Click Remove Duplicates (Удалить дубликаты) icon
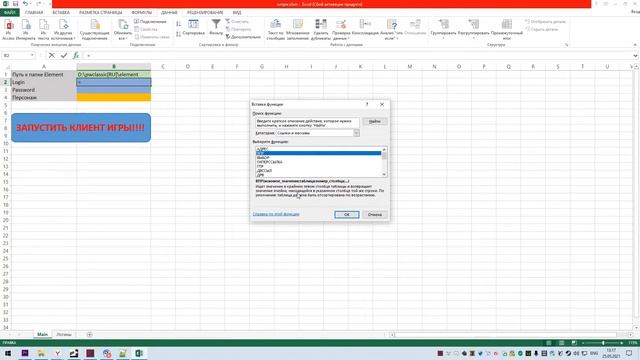640x360 pixels. click(x=321, y=30)
